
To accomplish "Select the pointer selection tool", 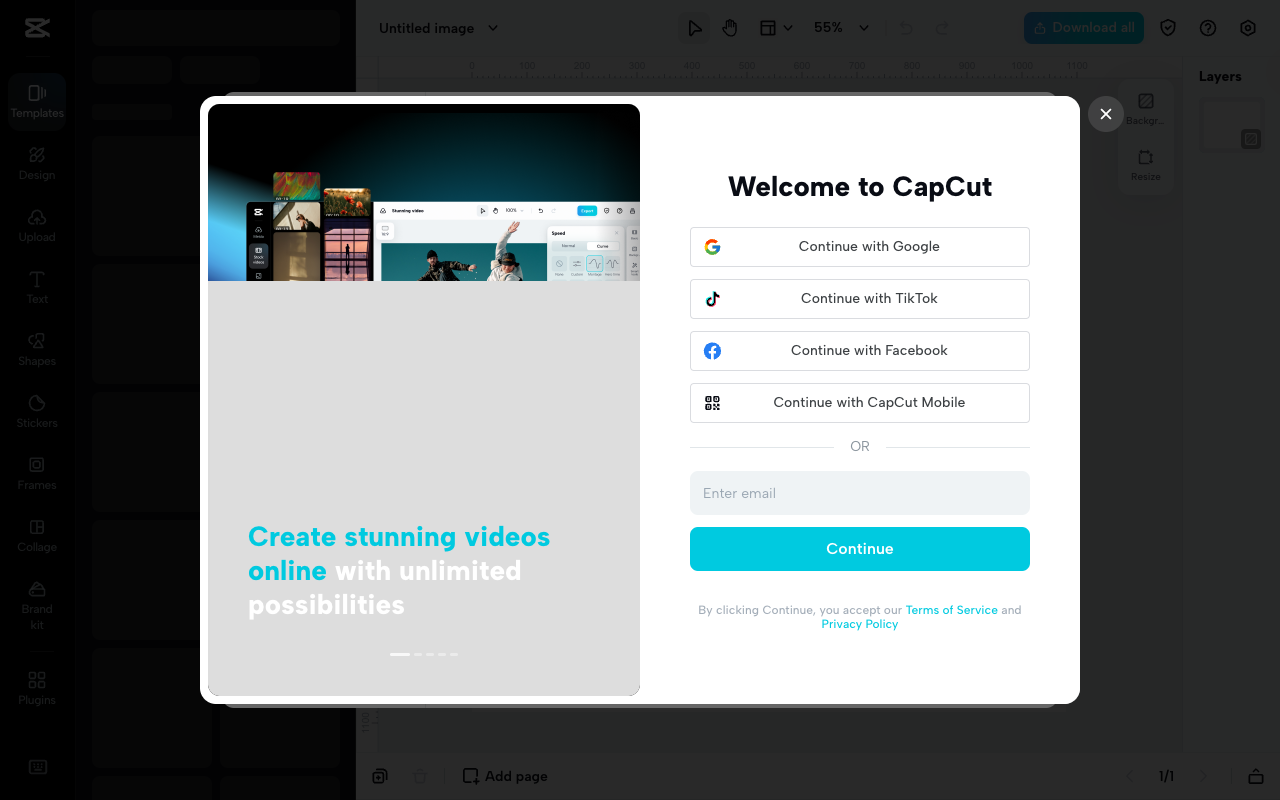I will (694, 28).
